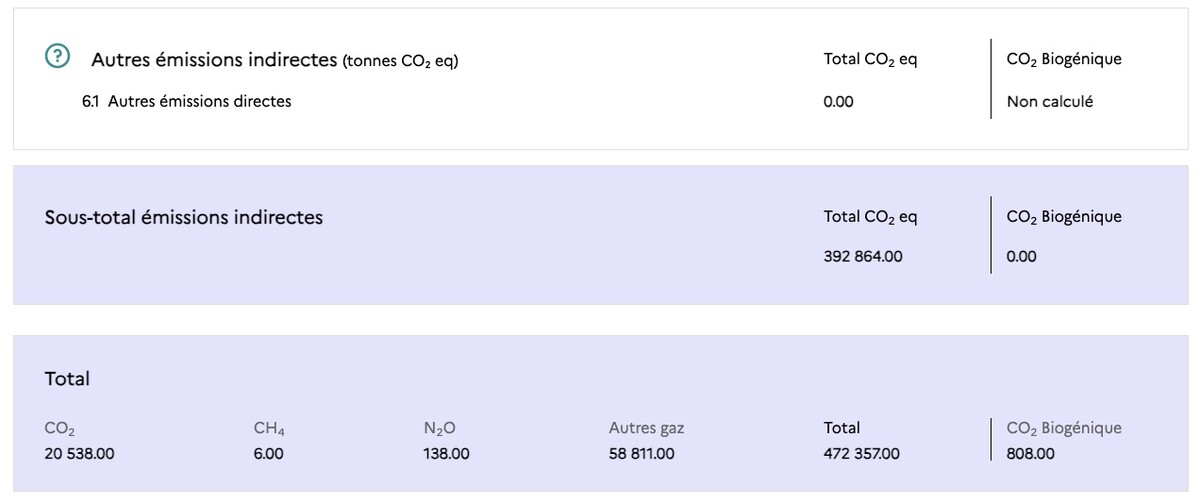Click the bold 'Total' label above 472 357.00
1200x504 pixels.
[x=842, y=428]
